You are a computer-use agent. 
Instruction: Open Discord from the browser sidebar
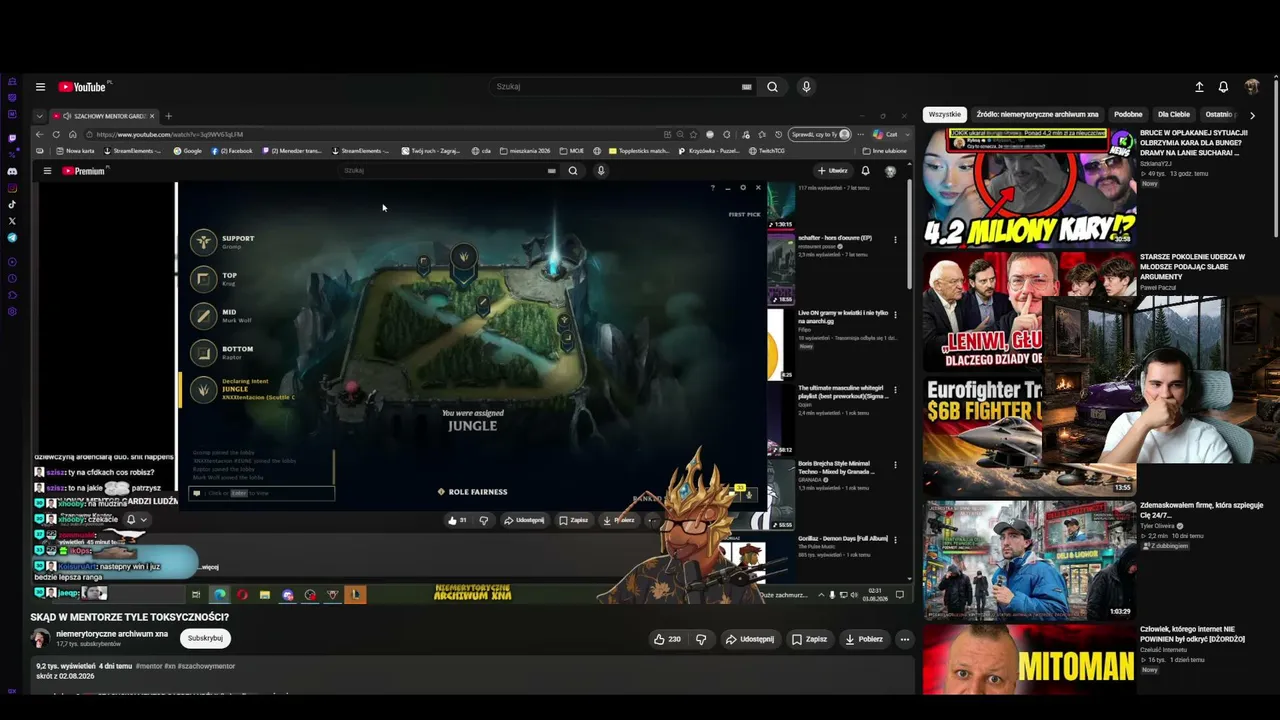point(12,171)
